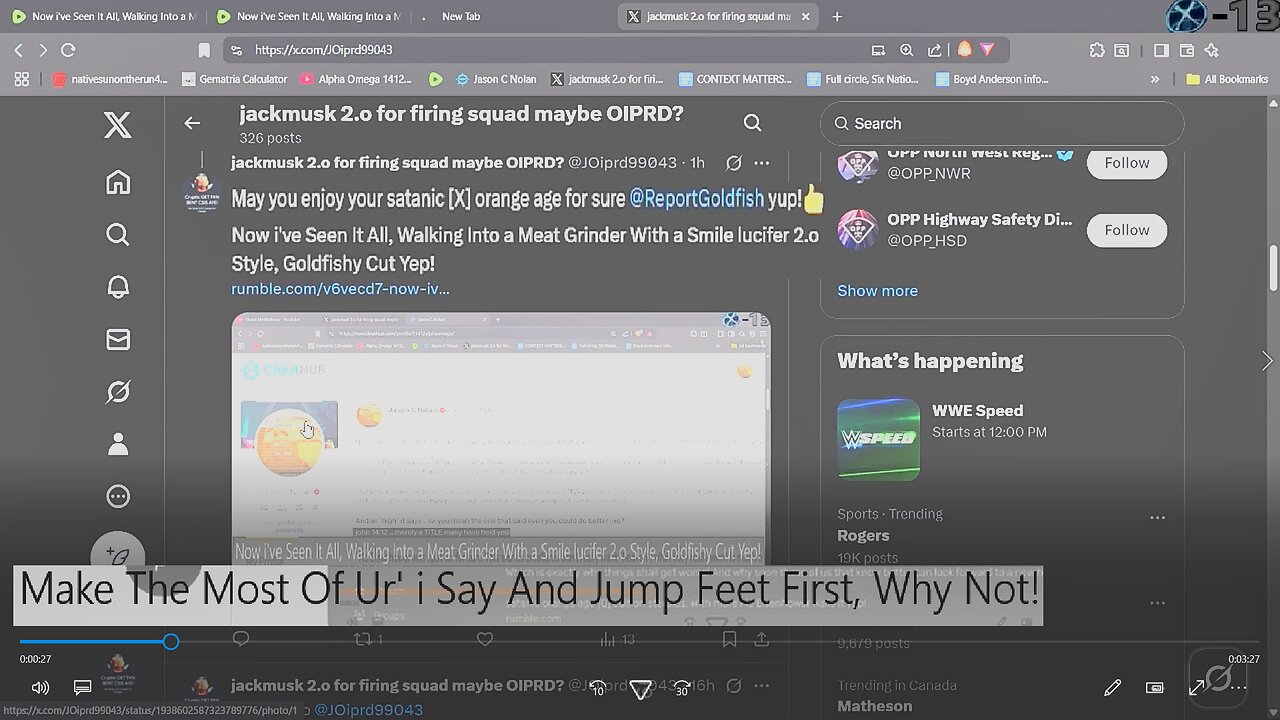The height and width of the screenshot is (720, 1280).
Task: Like the post with the heart icon
Action: pyautogui.click(x=485, y=639)
